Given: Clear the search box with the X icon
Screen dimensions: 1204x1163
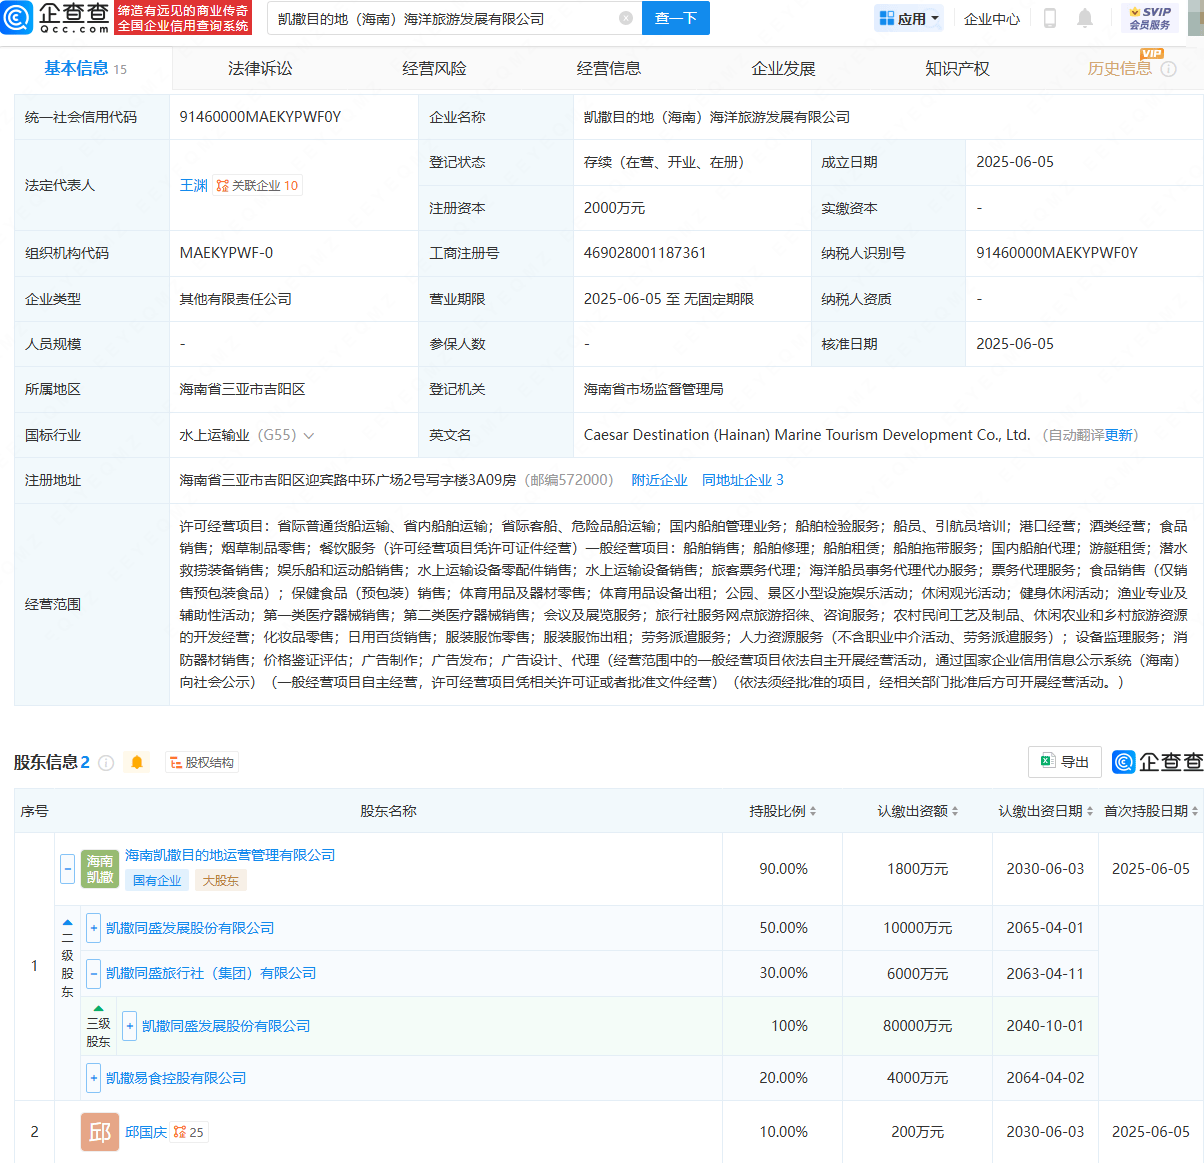Looking at the screenshot, I should click(x=626, y=18).
